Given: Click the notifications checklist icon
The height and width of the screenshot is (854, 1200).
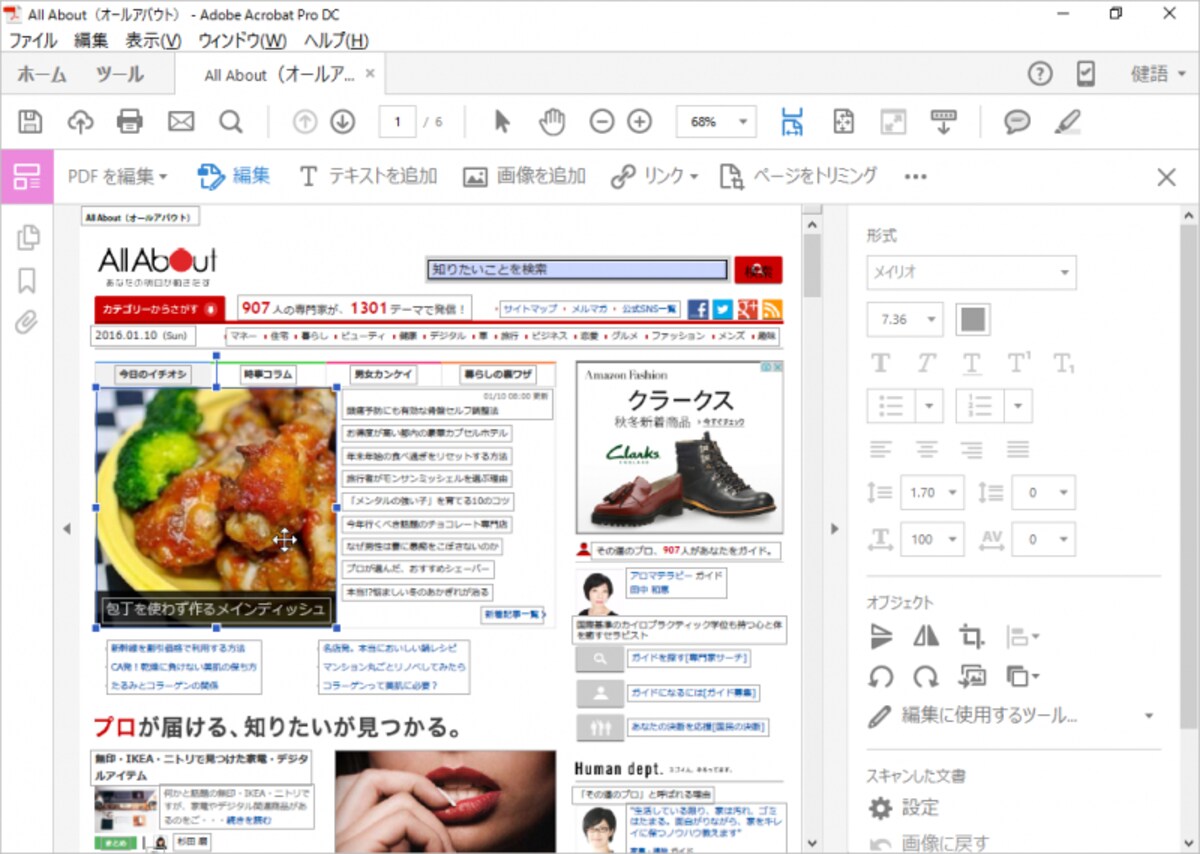Looking at the screenshot, I should tap(1086, 73).
